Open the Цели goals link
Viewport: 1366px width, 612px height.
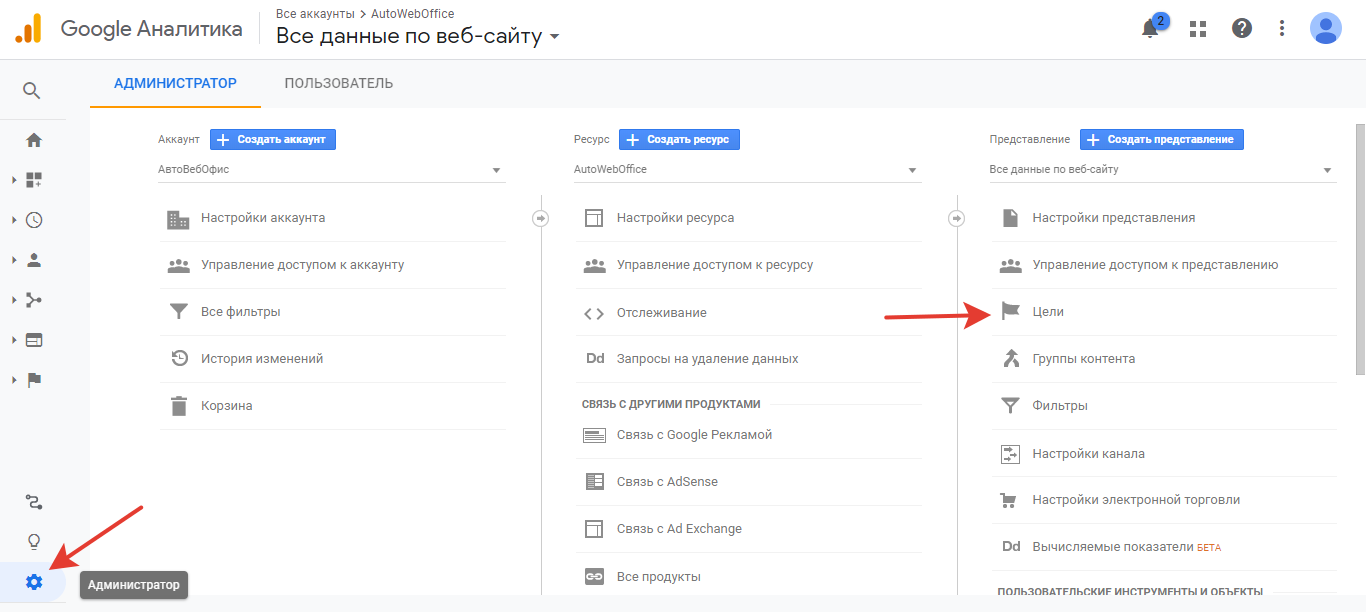(1048, 312)
